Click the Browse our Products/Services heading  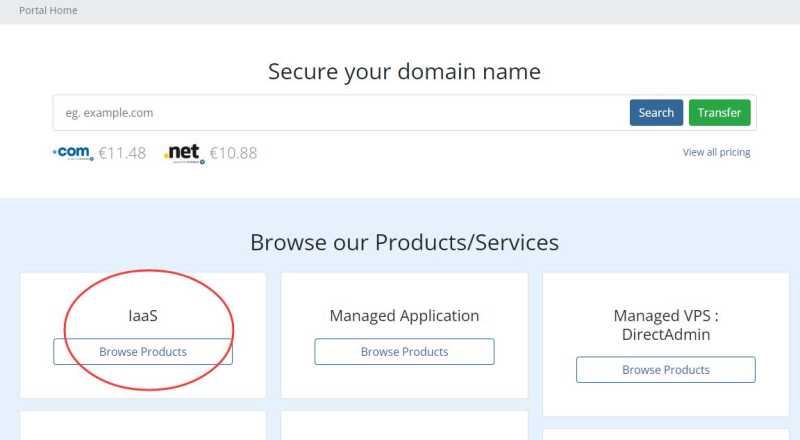405,242
